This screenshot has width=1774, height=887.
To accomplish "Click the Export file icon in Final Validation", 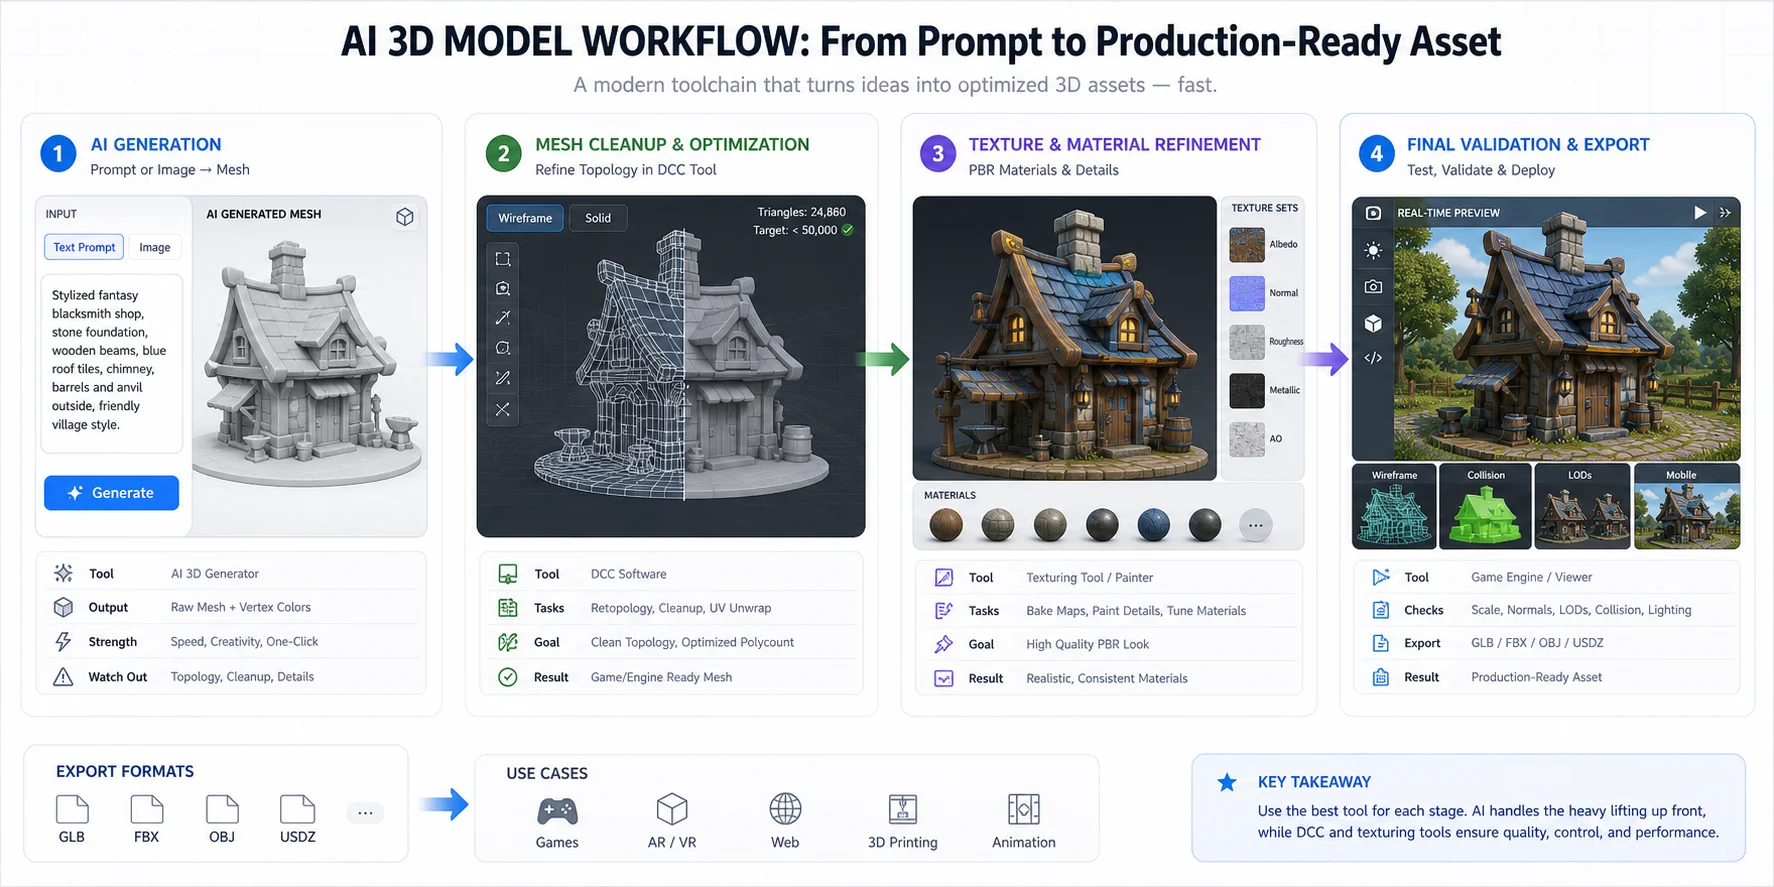I will [x=1381, y=643].
